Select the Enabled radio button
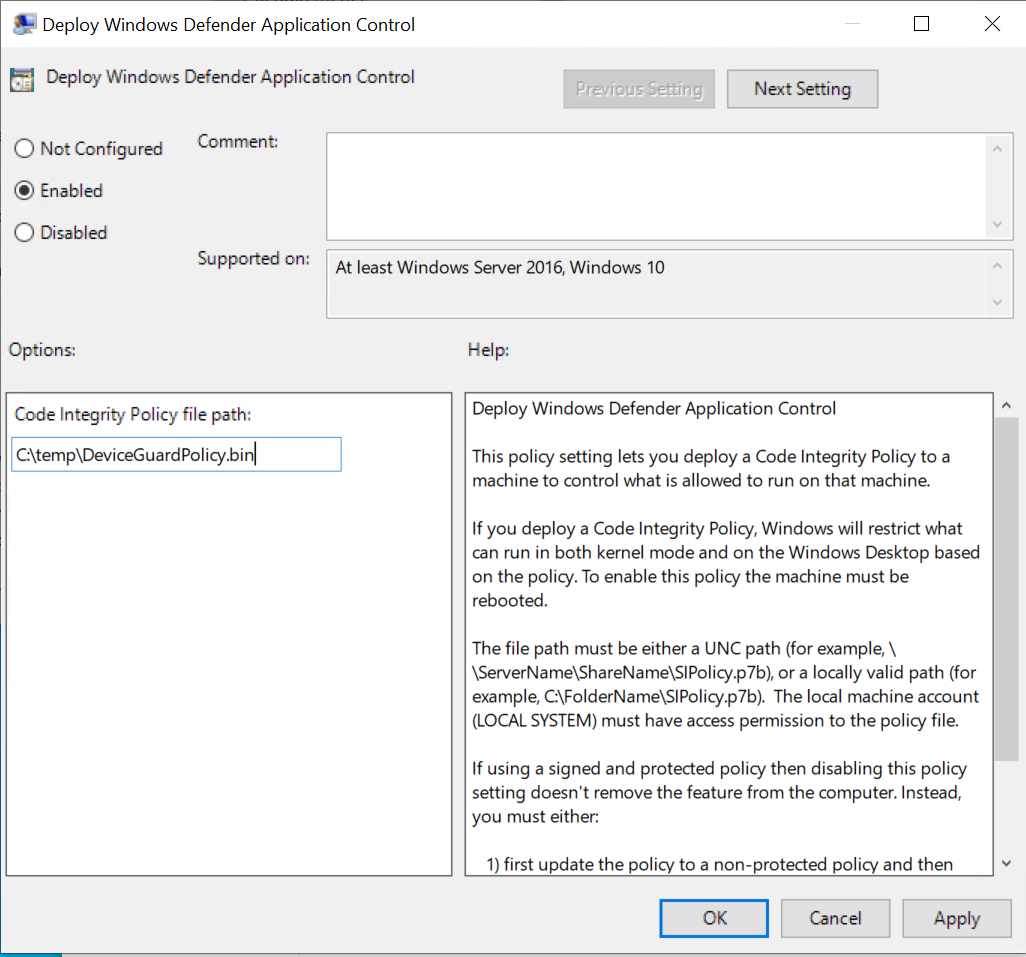Image resolution: width=1026 pixels, height=957 pixels. point(25,191)
